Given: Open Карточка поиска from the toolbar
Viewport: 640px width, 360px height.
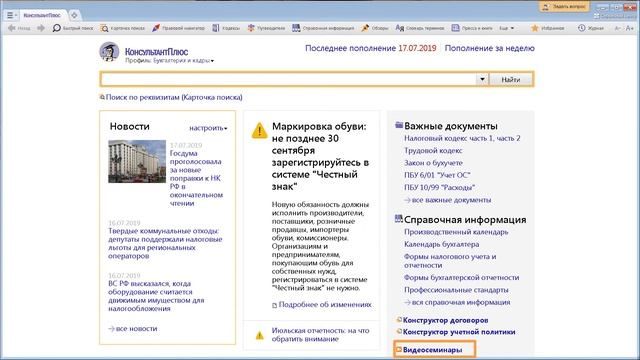Looking at the screenshot, I should tap(123, 28).
